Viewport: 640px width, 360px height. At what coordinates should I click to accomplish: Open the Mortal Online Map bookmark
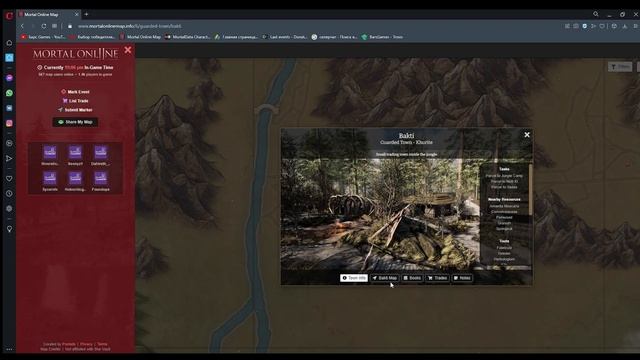140,37
